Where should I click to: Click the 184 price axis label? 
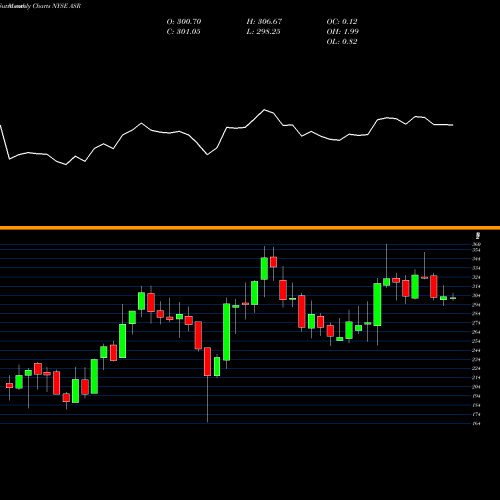[x=476, y=405]
